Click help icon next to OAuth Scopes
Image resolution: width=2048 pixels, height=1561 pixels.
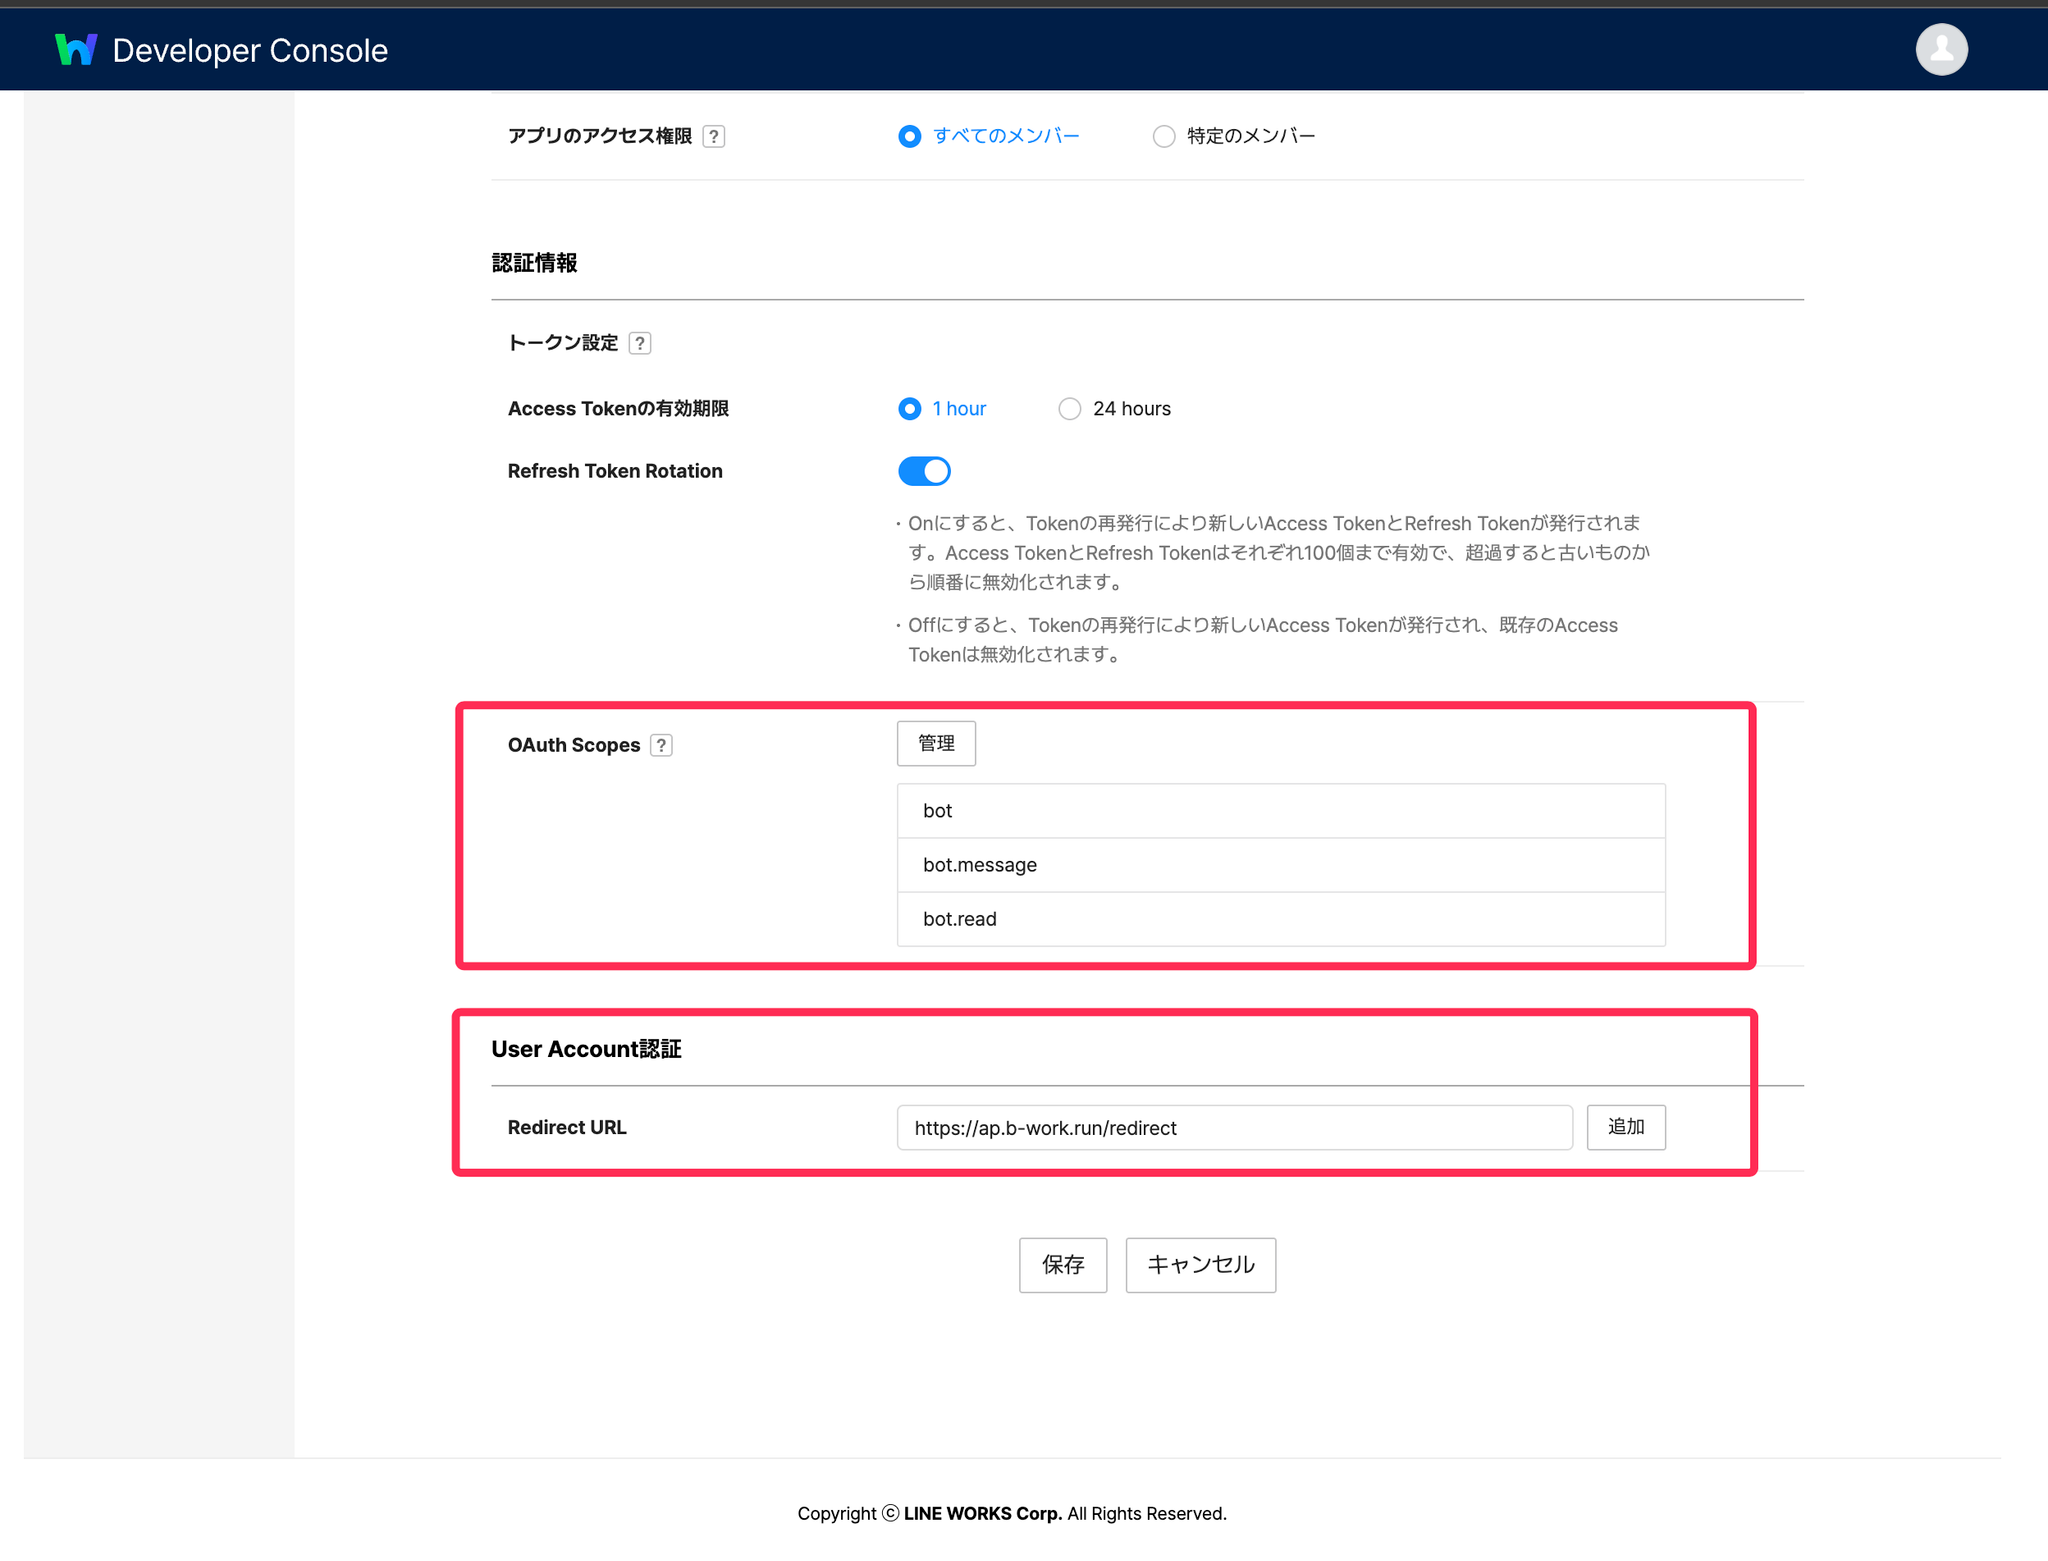click(661, 746)
